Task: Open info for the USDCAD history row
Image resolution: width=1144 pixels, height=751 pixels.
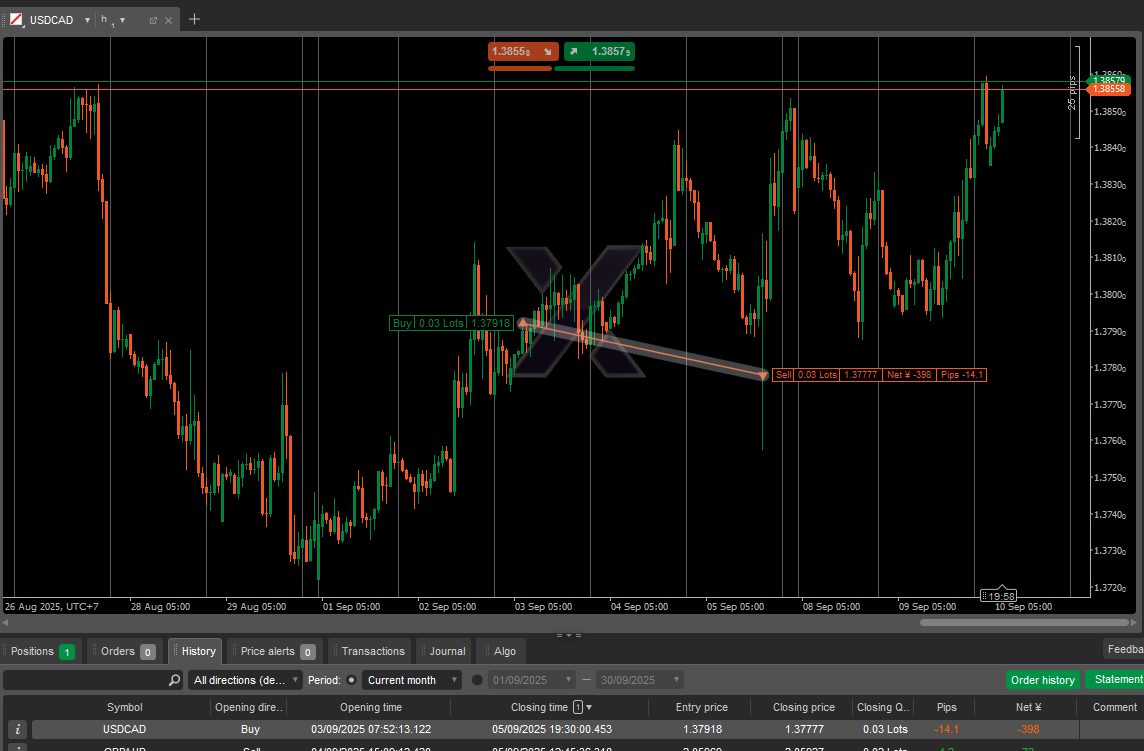Action: point(18,730)
